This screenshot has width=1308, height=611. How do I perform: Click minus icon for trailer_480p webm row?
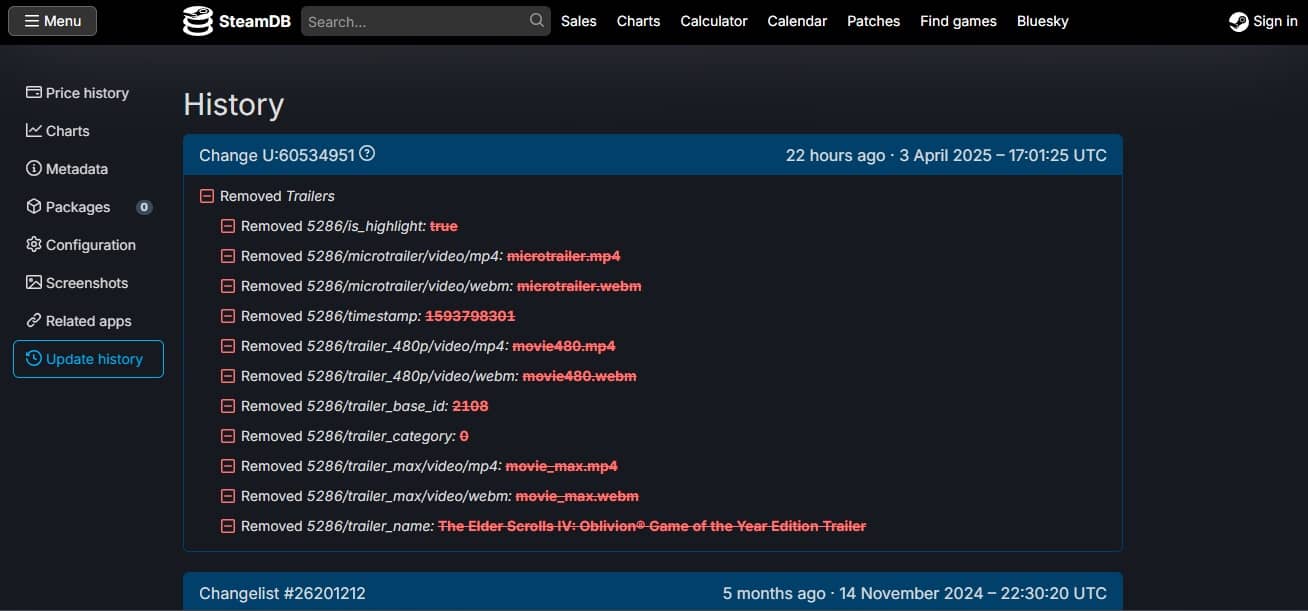pyautogui.click(x=228, y=376)
